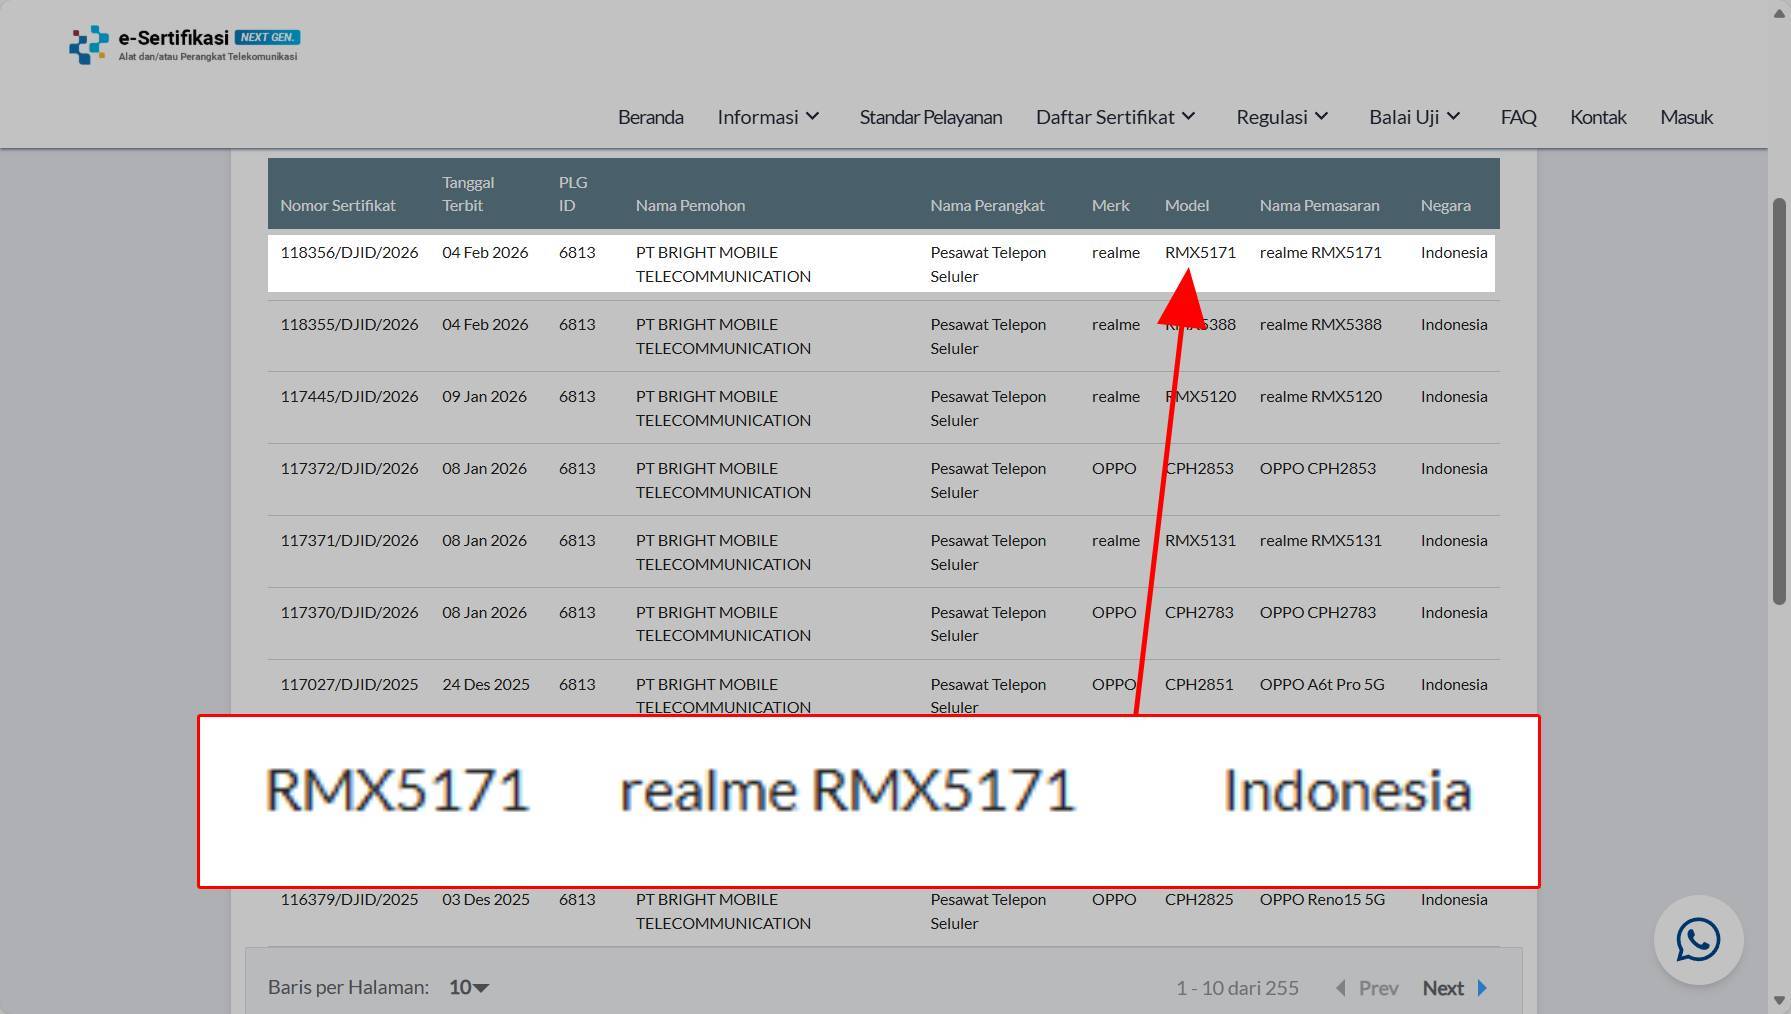Click the date 03 Des 2025

[x=486, y=899]
